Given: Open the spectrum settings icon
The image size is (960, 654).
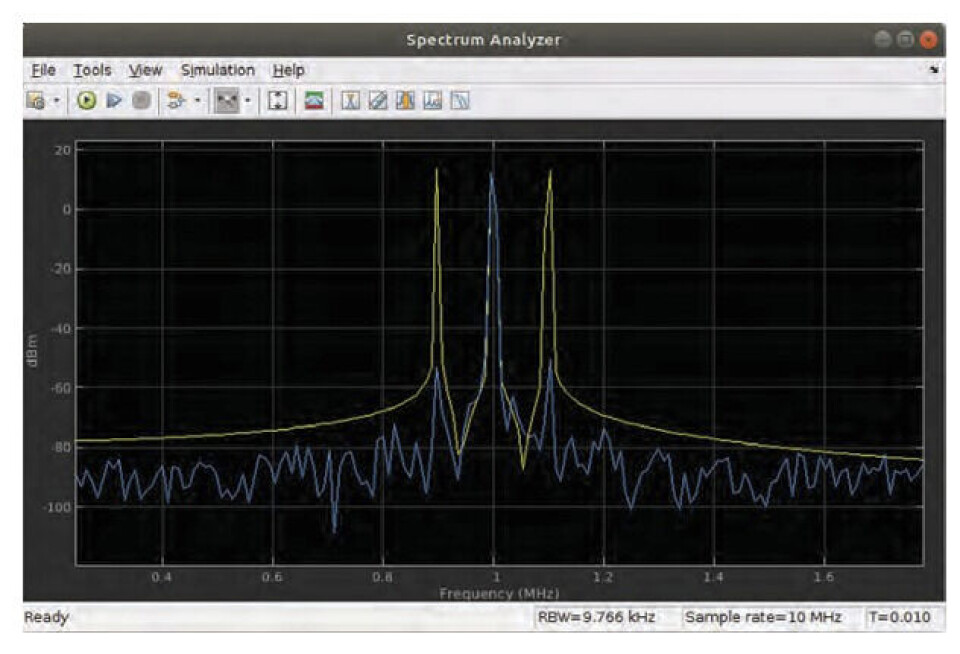Looking at the screenshot, I should point(314,100).
